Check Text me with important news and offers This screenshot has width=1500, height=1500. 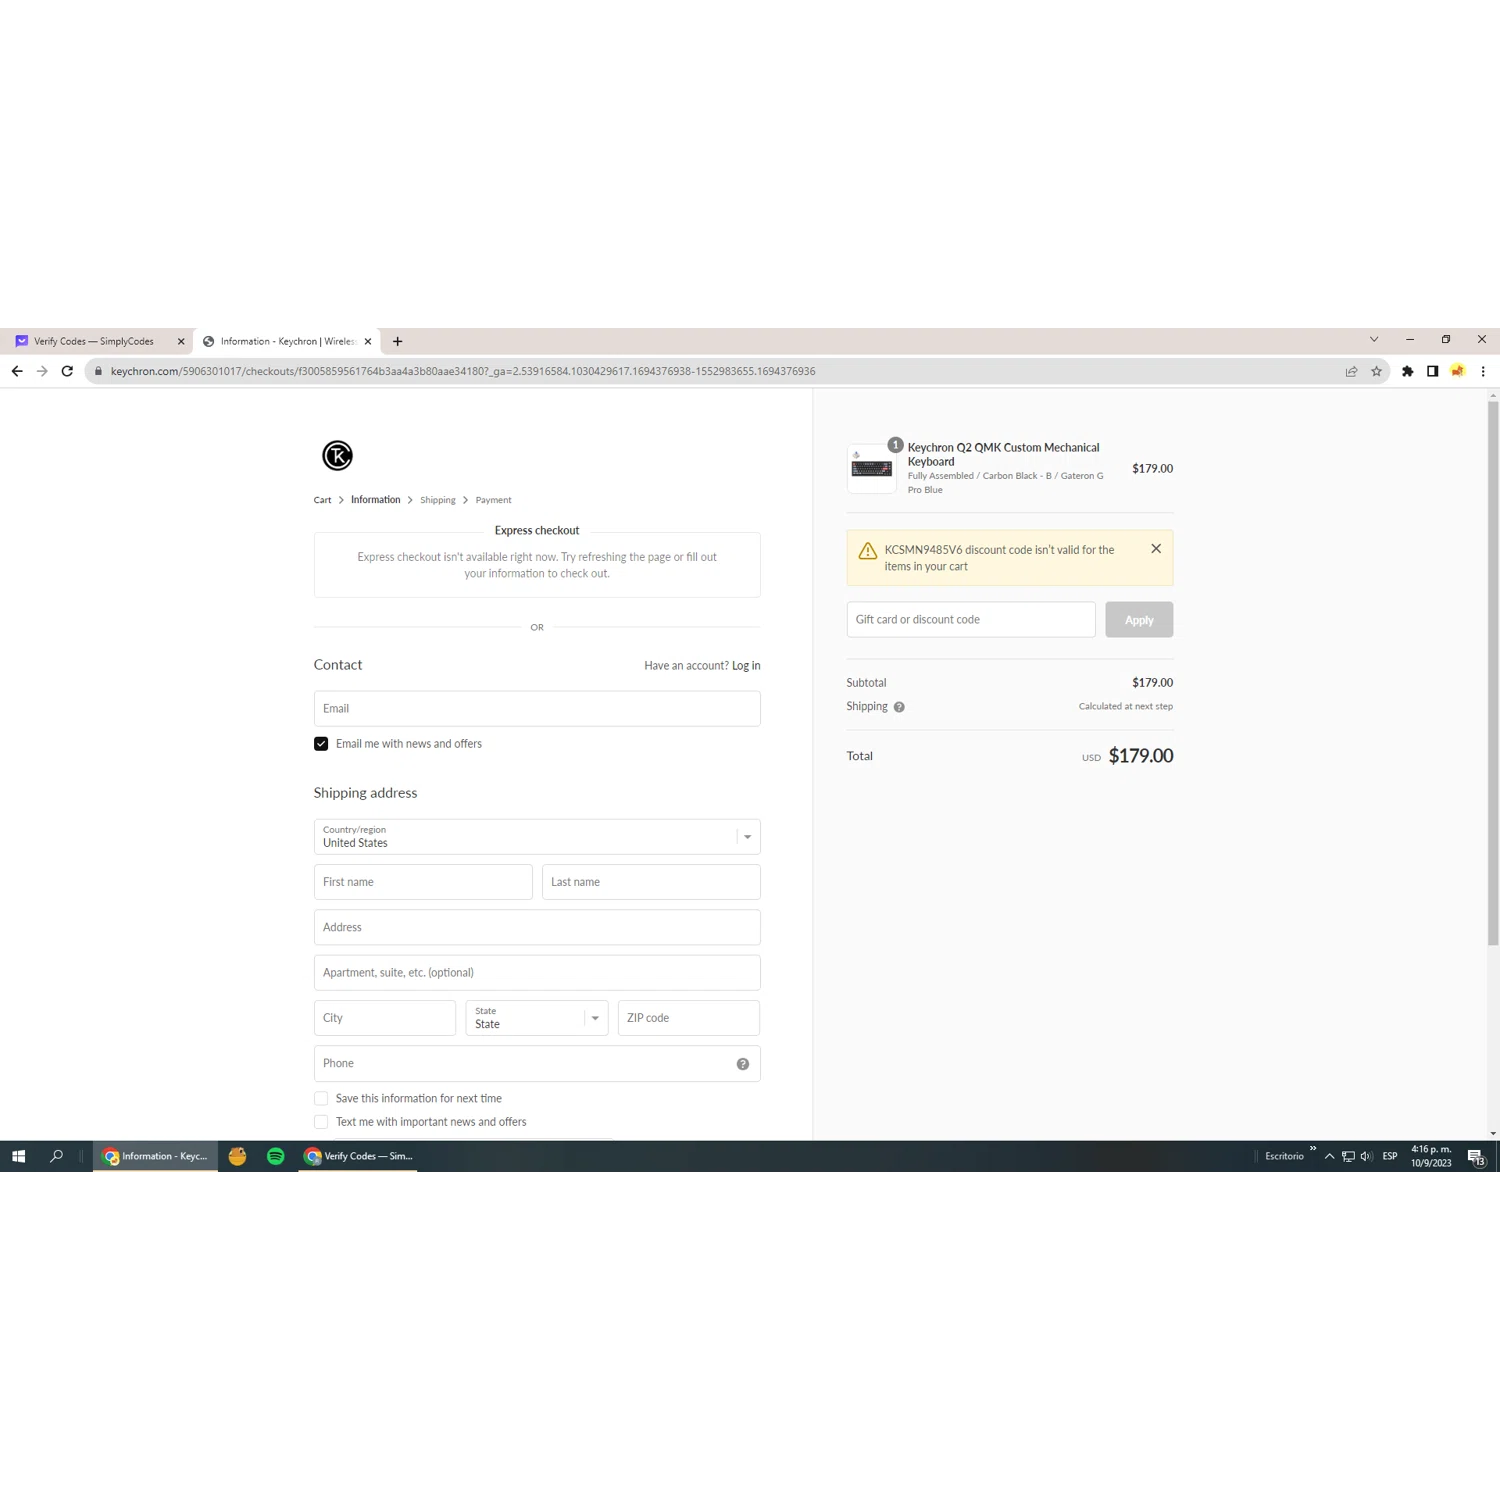click(321, 1122)
